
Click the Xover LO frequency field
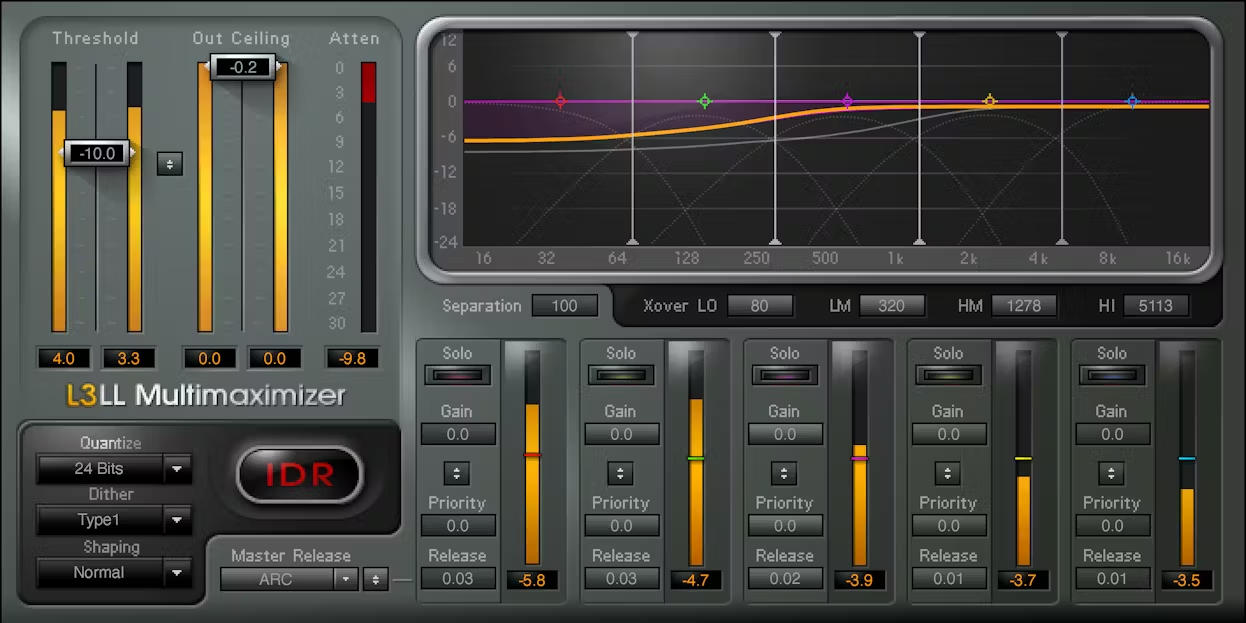pyautogui.click(x=760, y=306)
